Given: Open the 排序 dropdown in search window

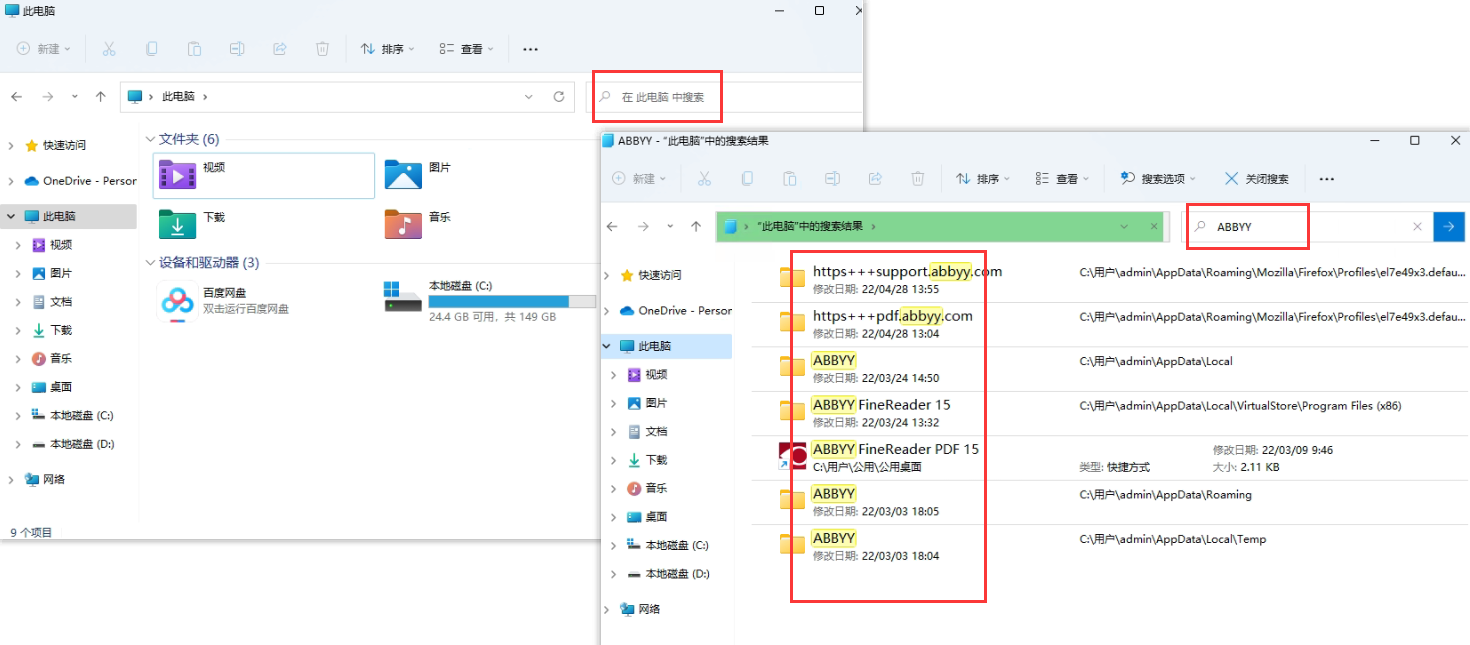Looking at the screenshot, I should pos(982,179).
